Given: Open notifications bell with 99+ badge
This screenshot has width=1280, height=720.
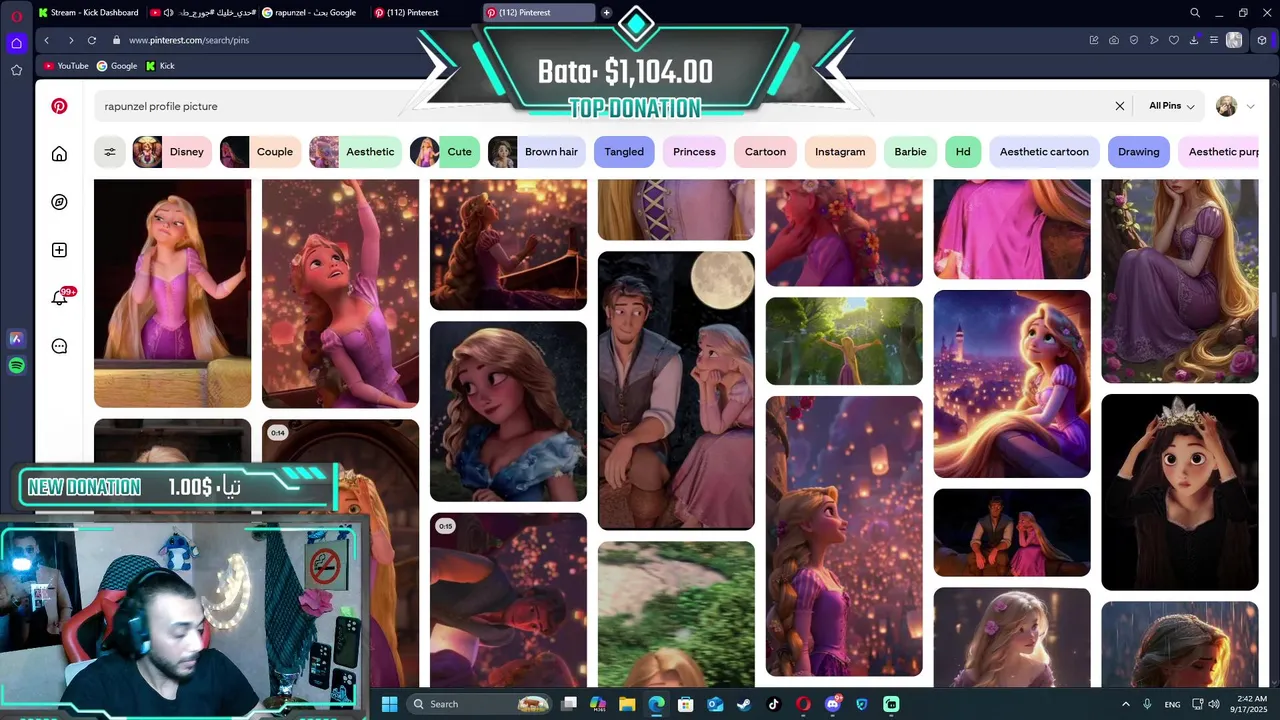Looking at the screenshot, I should point(59,297).
